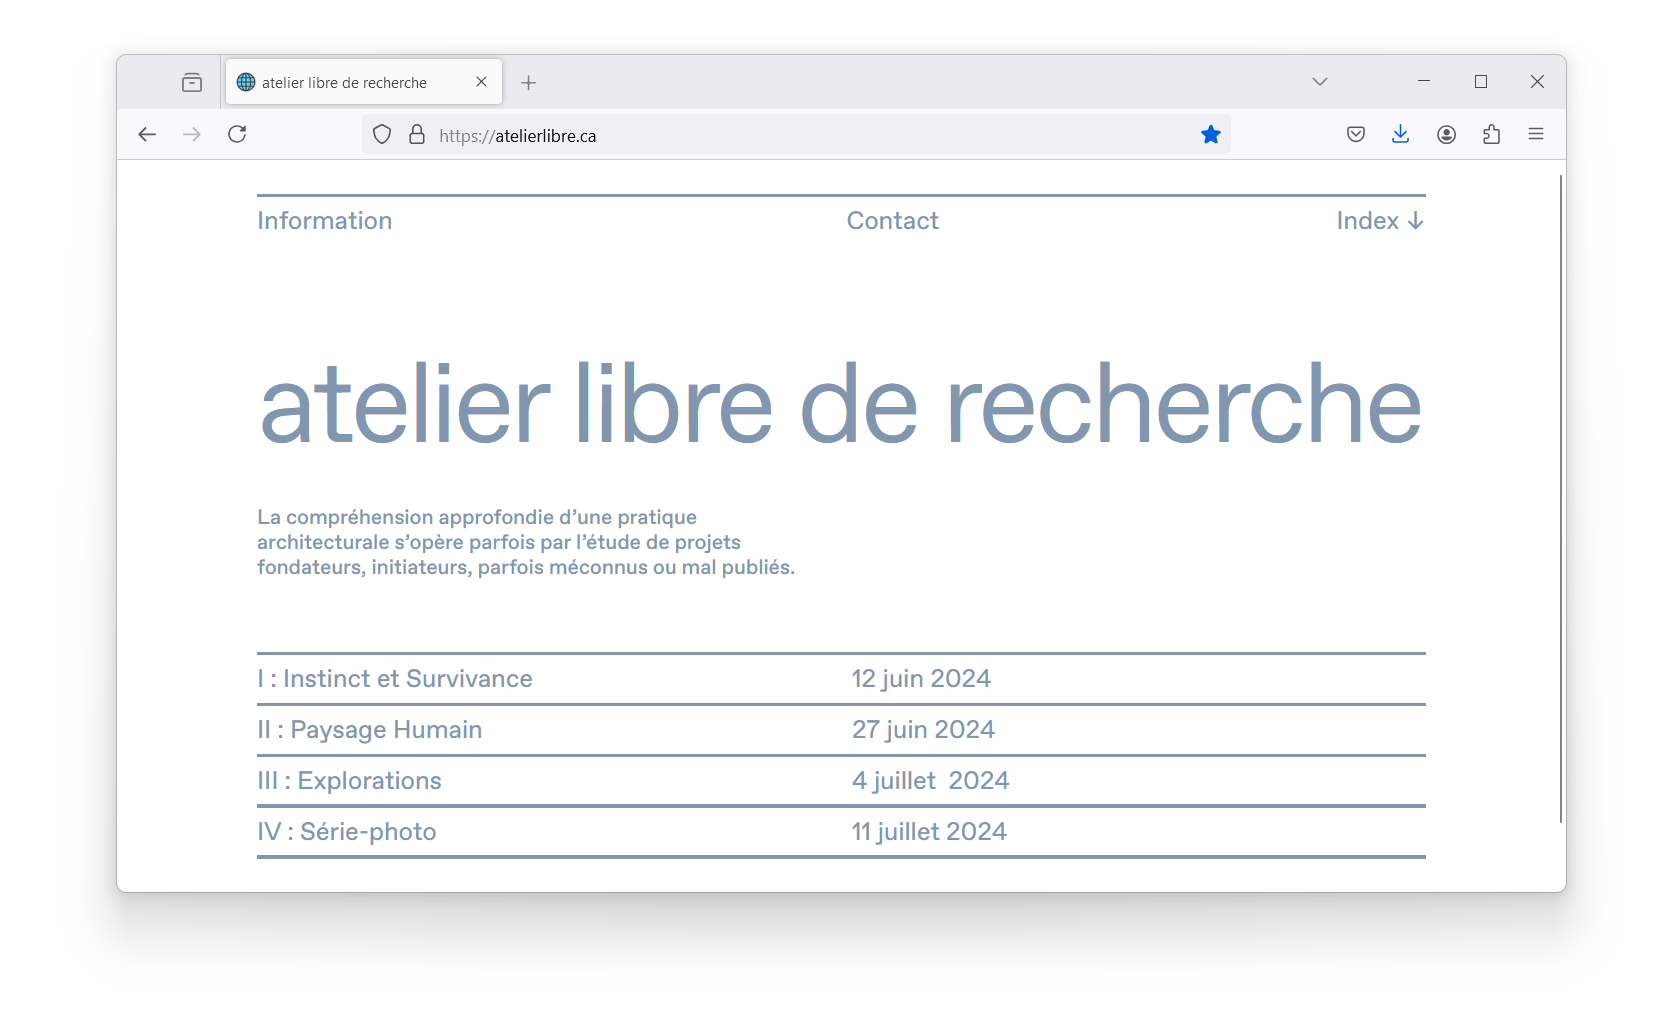Screen dimensions: 1670x1014
Task: Click the introductory paragraph beginning La compréhension
Action: pos(526,542)
